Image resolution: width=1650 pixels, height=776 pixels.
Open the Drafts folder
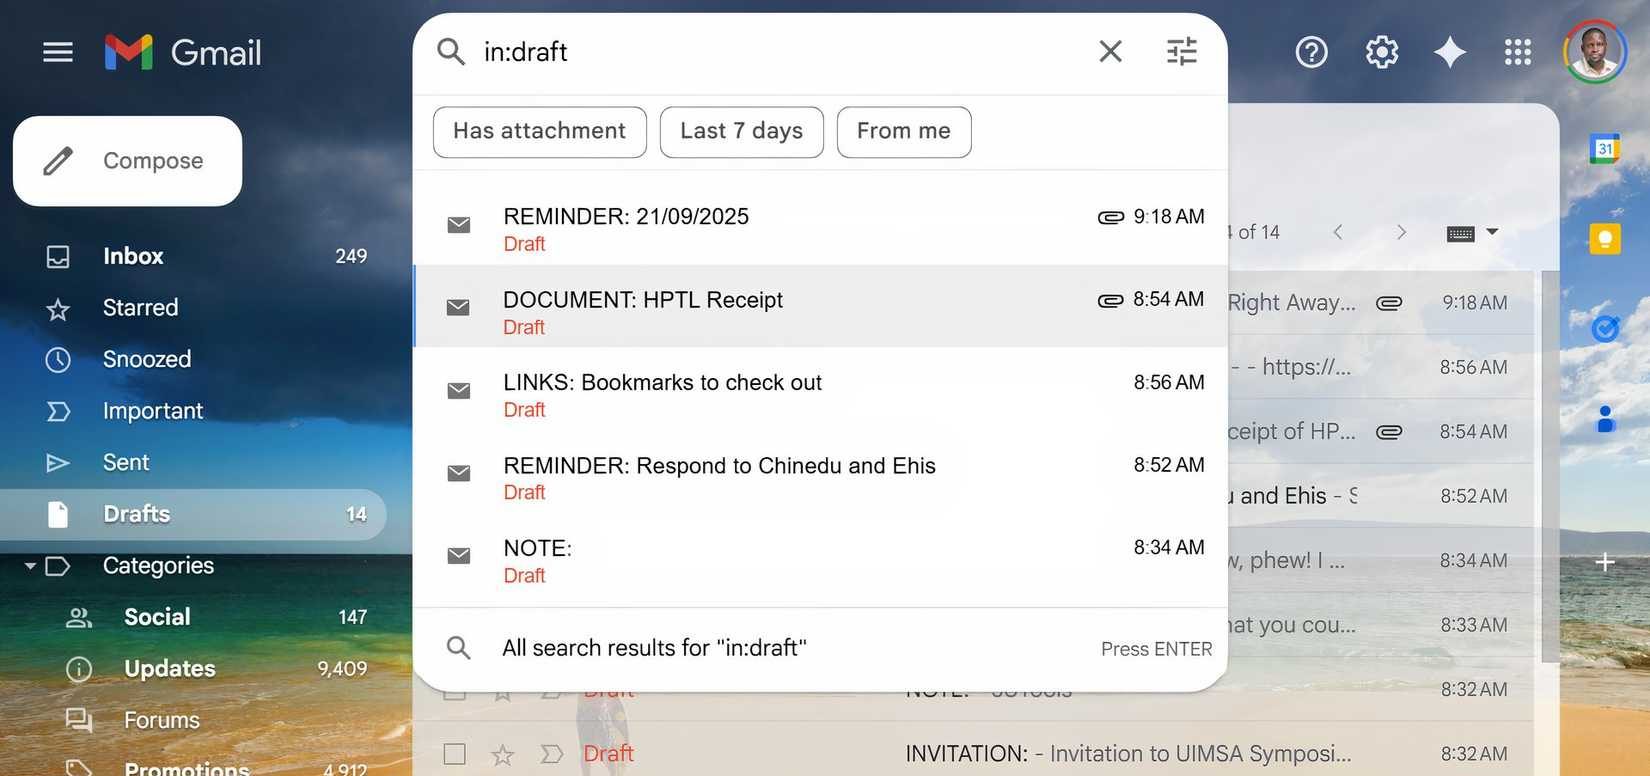click(x=193, y=514)
